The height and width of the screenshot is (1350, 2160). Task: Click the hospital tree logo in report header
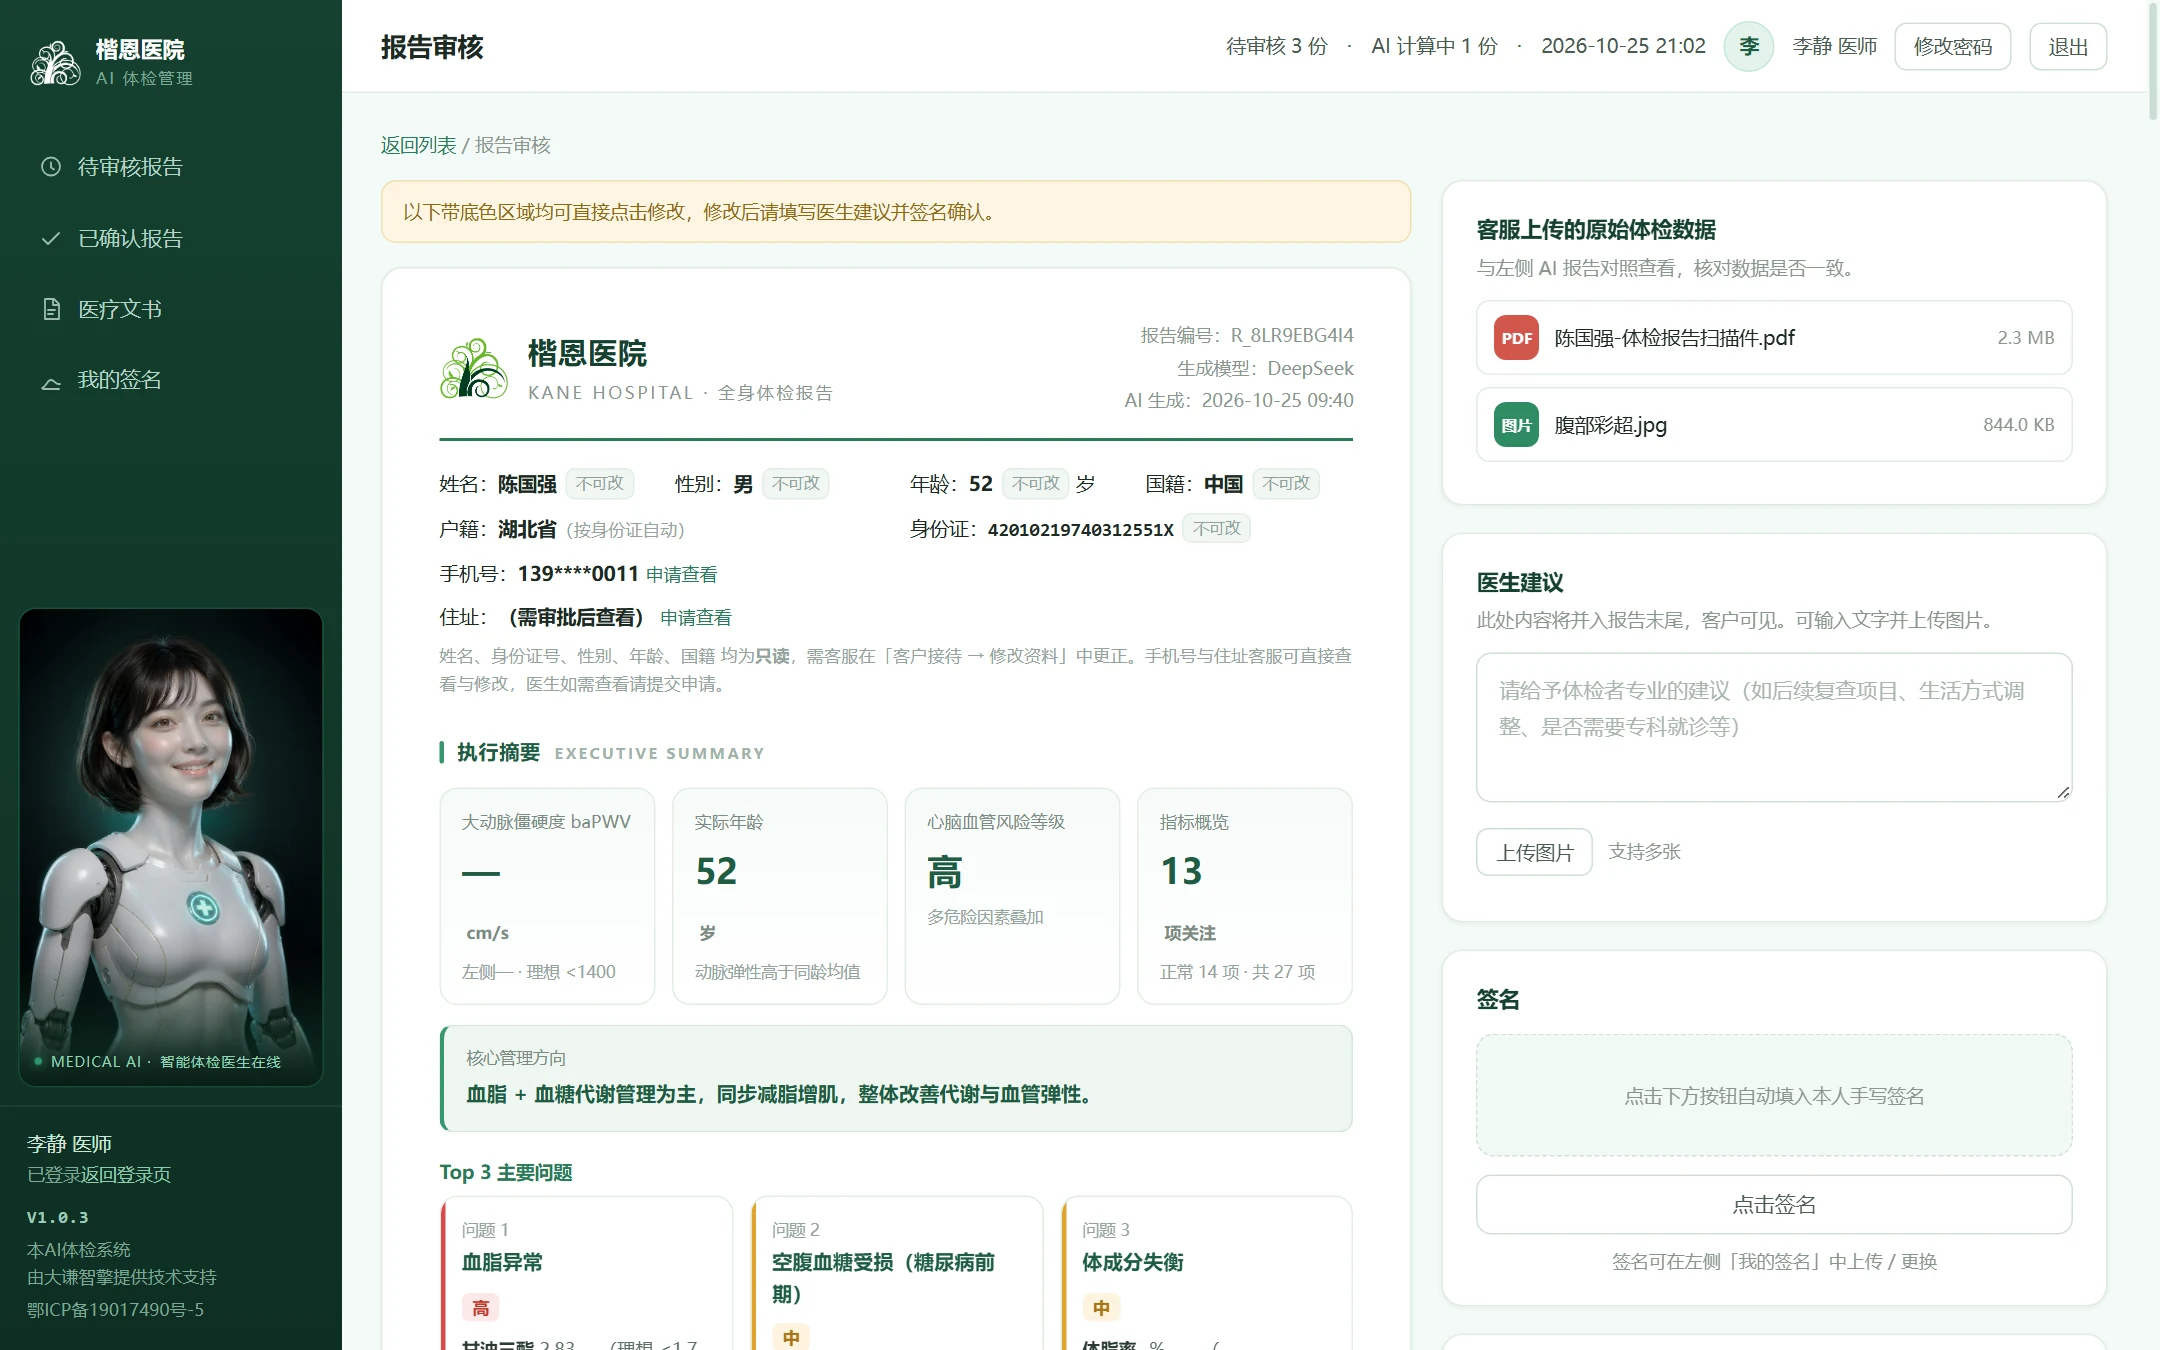click(474, 369)
